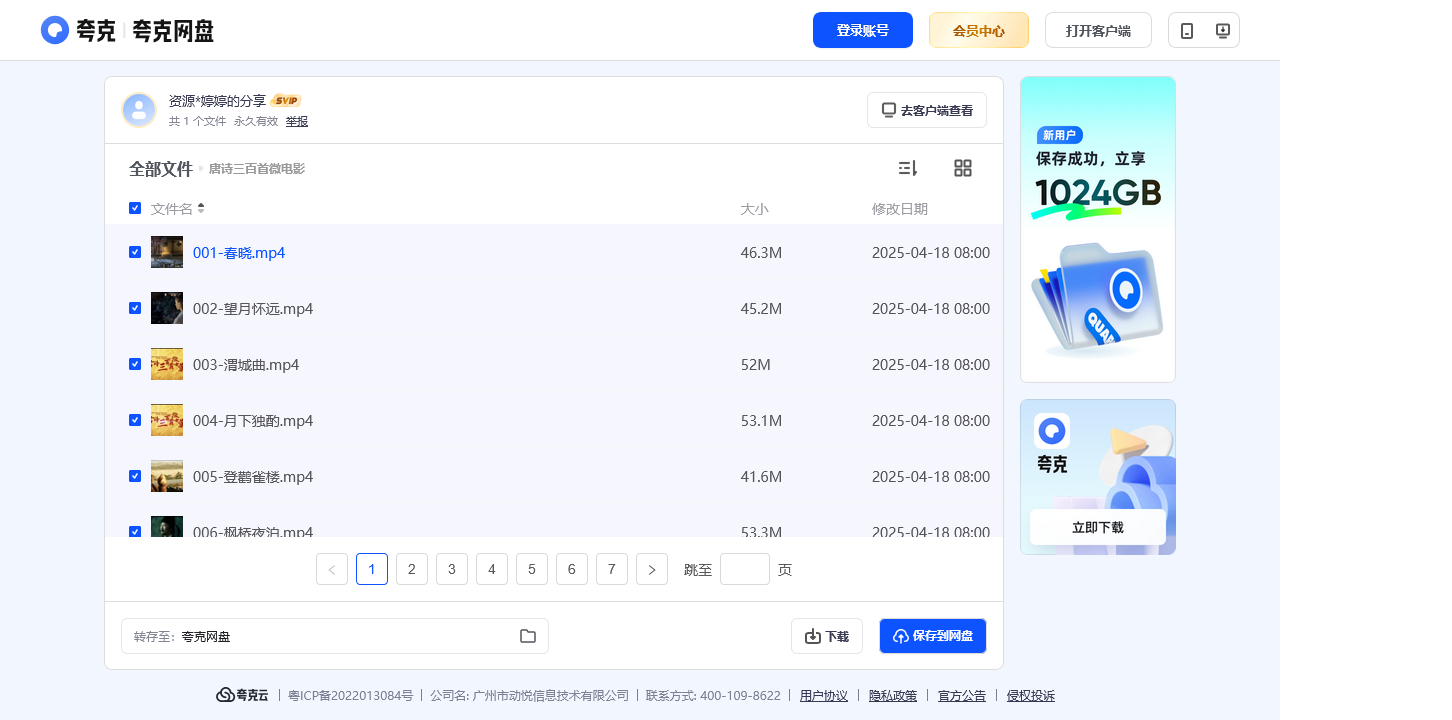Click the 1024GB new user promo banner
The height and width of the screenshot is (720, 1452).
coord(1098,229)
